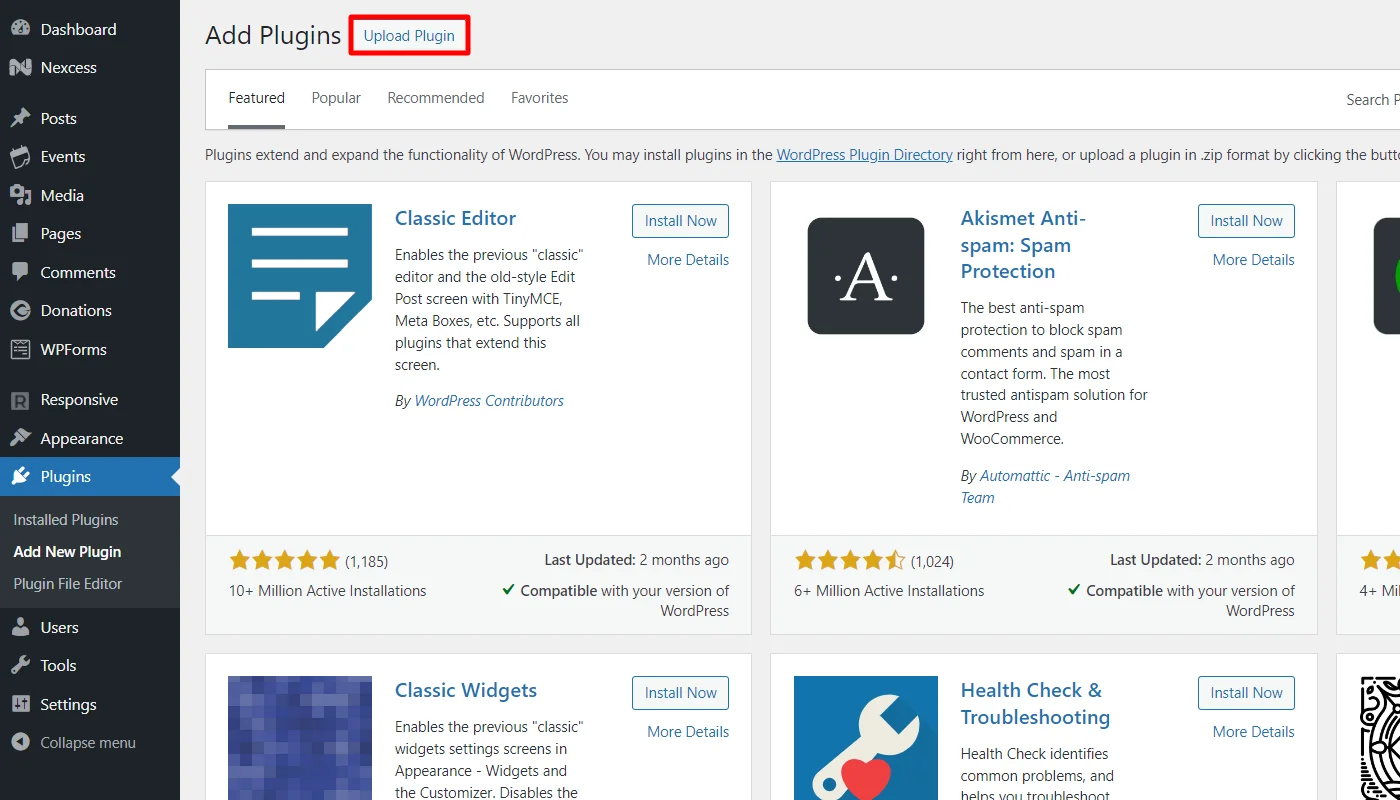Click the Upload Plugin button
This screenshot has width=1400, height=800.
(x=409, y=36)
